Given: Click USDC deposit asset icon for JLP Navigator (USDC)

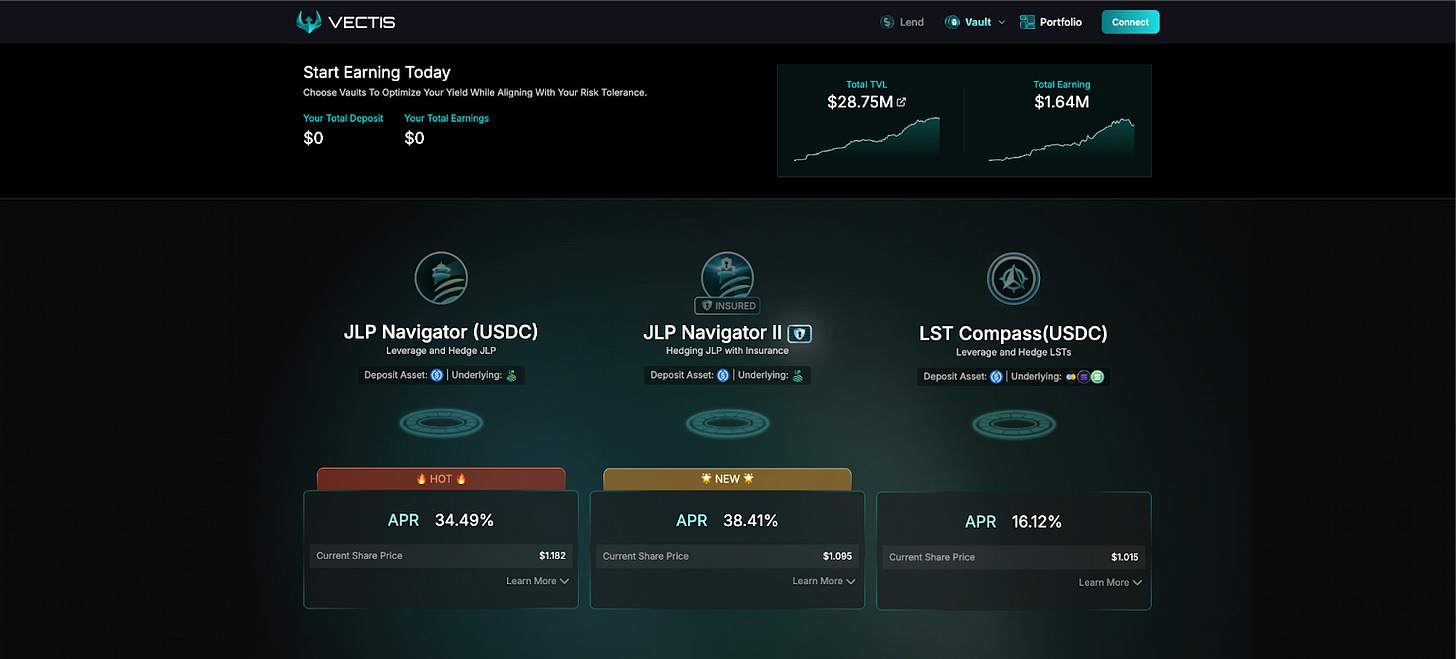Looking at the screenshot, I should [x=437, y=376].
